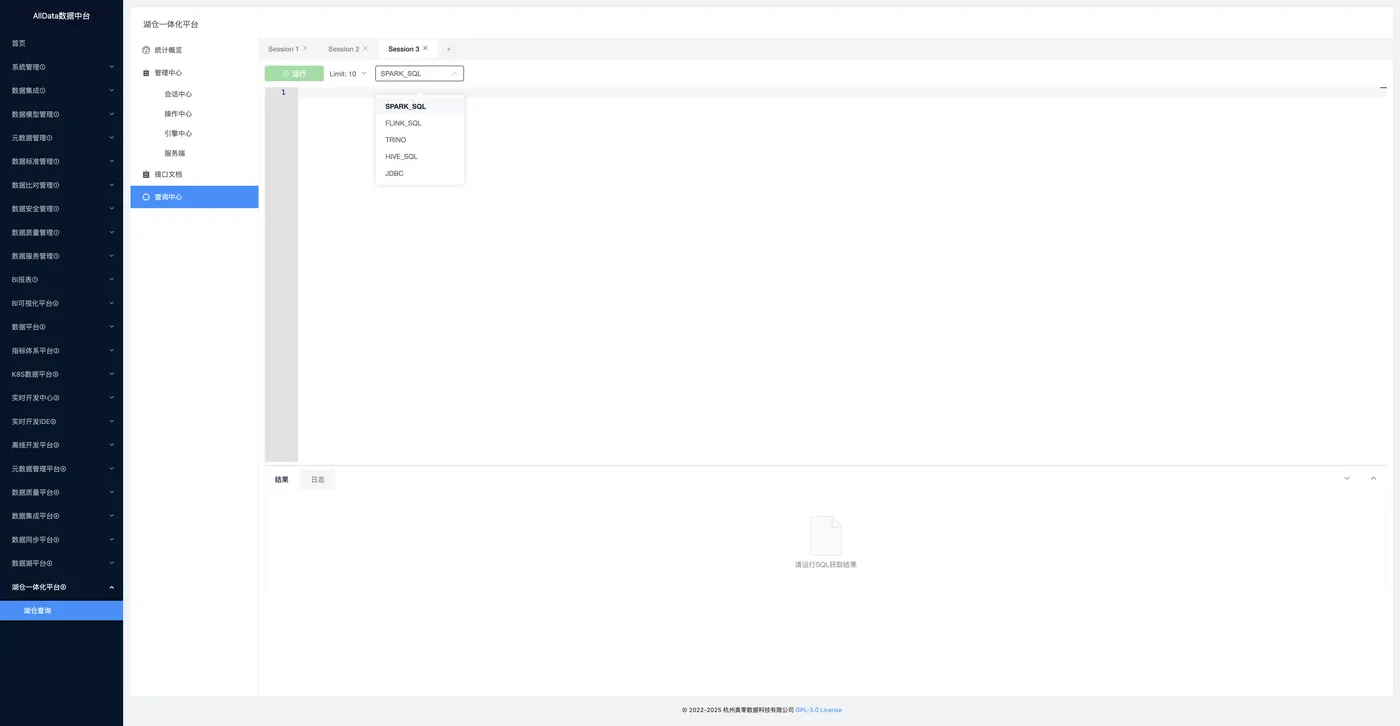Run the query with the 运行 button
This screenshot has height=726, width=1400.
pyautogui.click(x=294, y=74)
